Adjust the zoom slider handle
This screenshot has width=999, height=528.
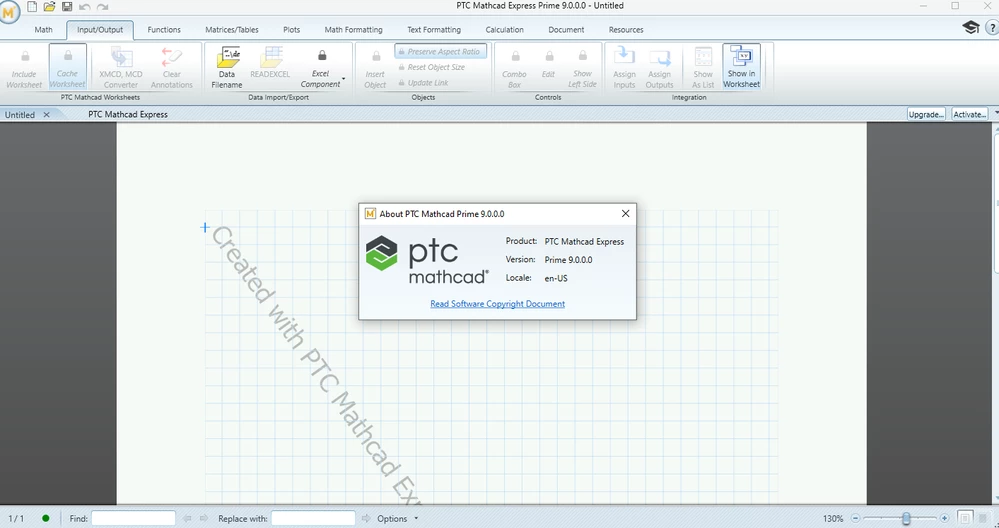click(906, 518)
